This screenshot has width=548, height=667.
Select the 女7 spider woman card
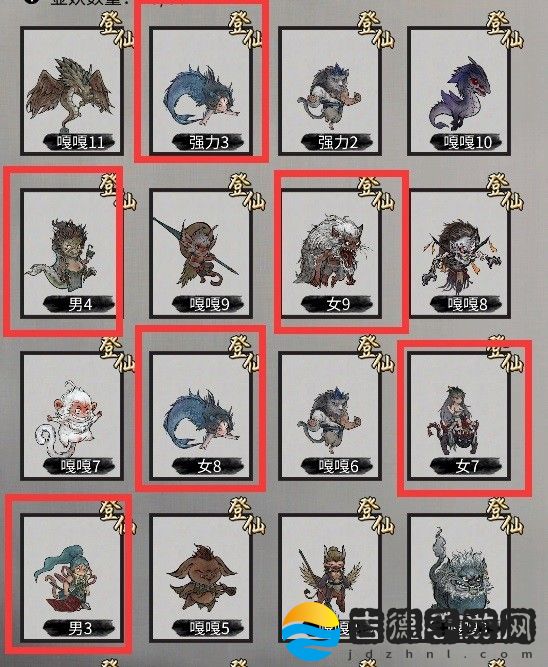(459, 416)
